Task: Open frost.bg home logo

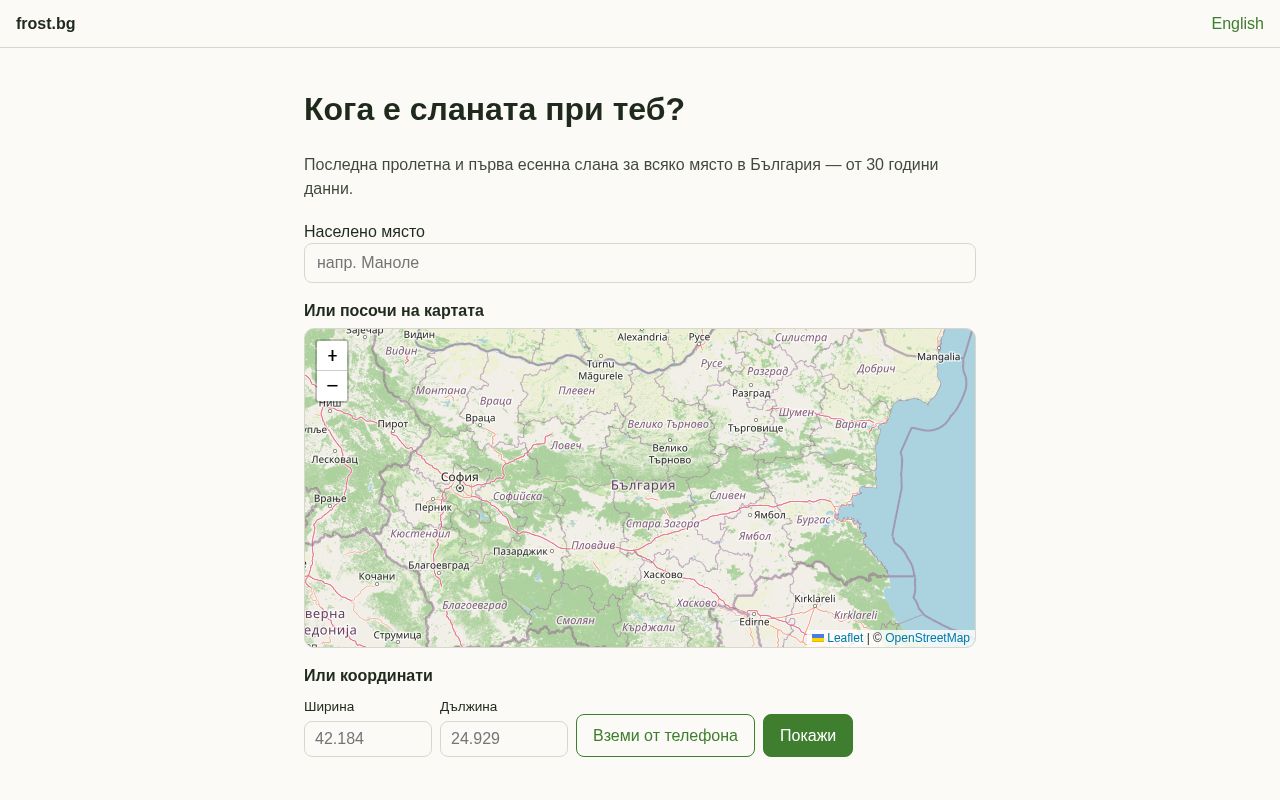Action: click(x=45, y=23)
